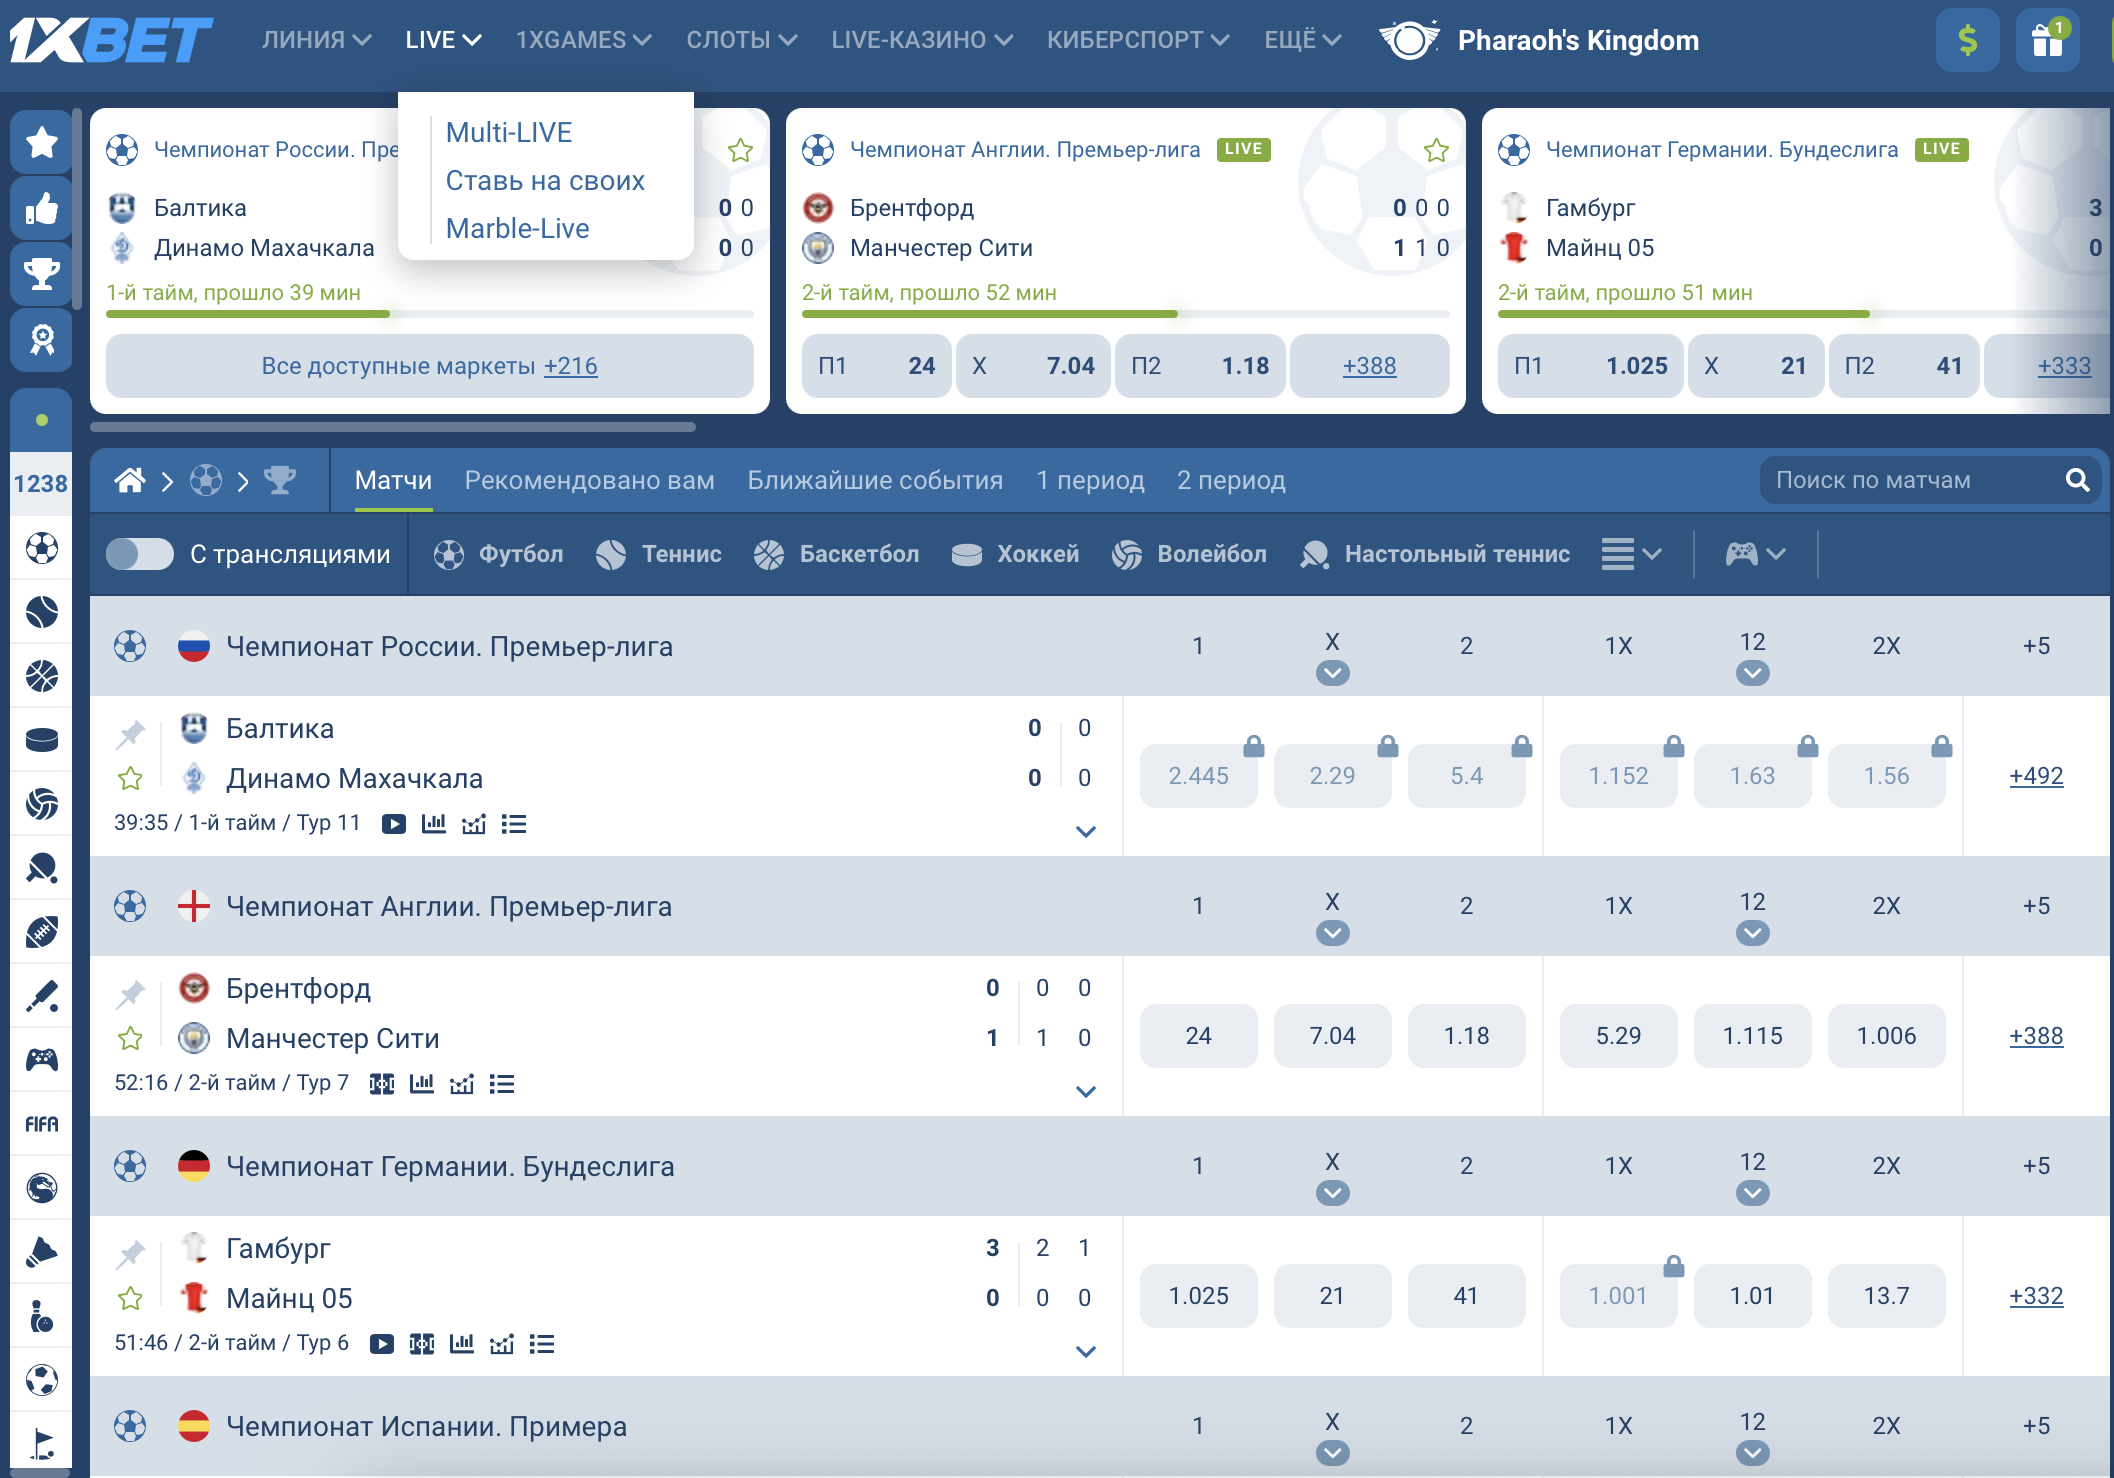
Task: Select Multi-LIVE from LIVE menu
Action: coord(509,132)
